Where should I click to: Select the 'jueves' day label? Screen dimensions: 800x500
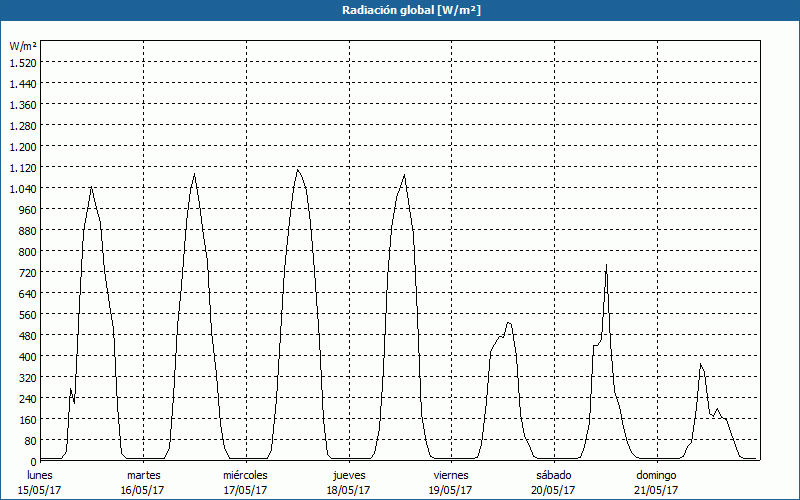click(x=348, y=474)
